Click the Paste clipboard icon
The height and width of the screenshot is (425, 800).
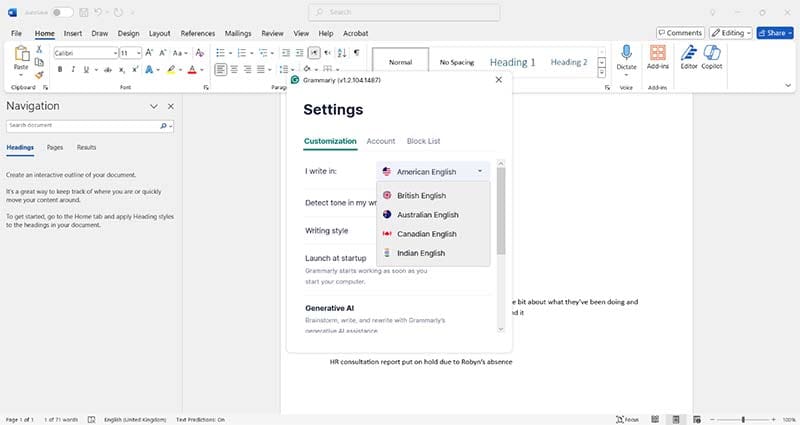21,54
